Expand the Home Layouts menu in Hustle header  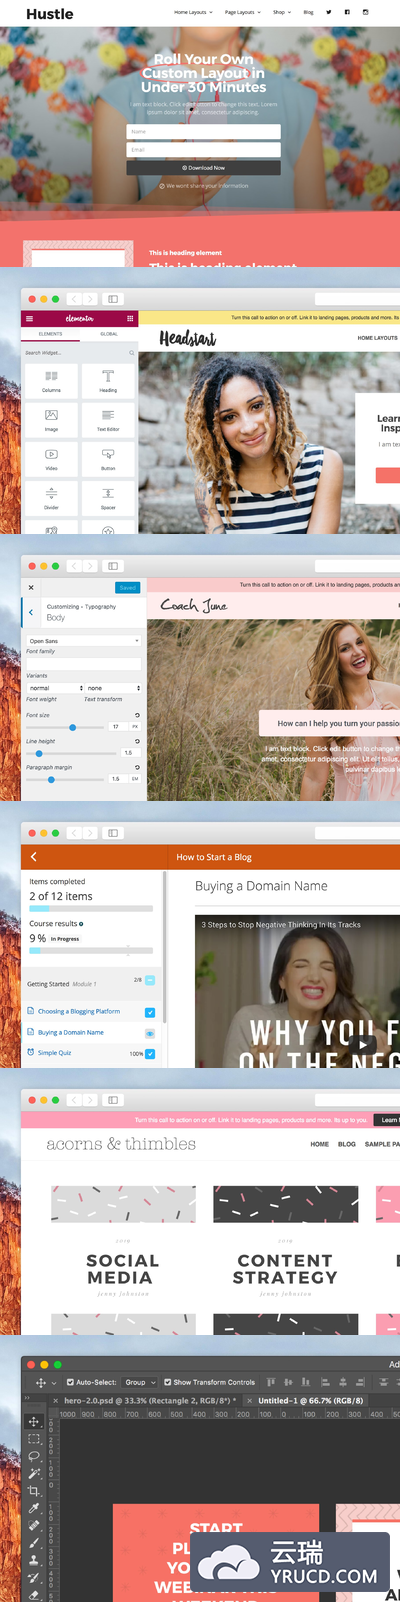click(x=193, y=13)
